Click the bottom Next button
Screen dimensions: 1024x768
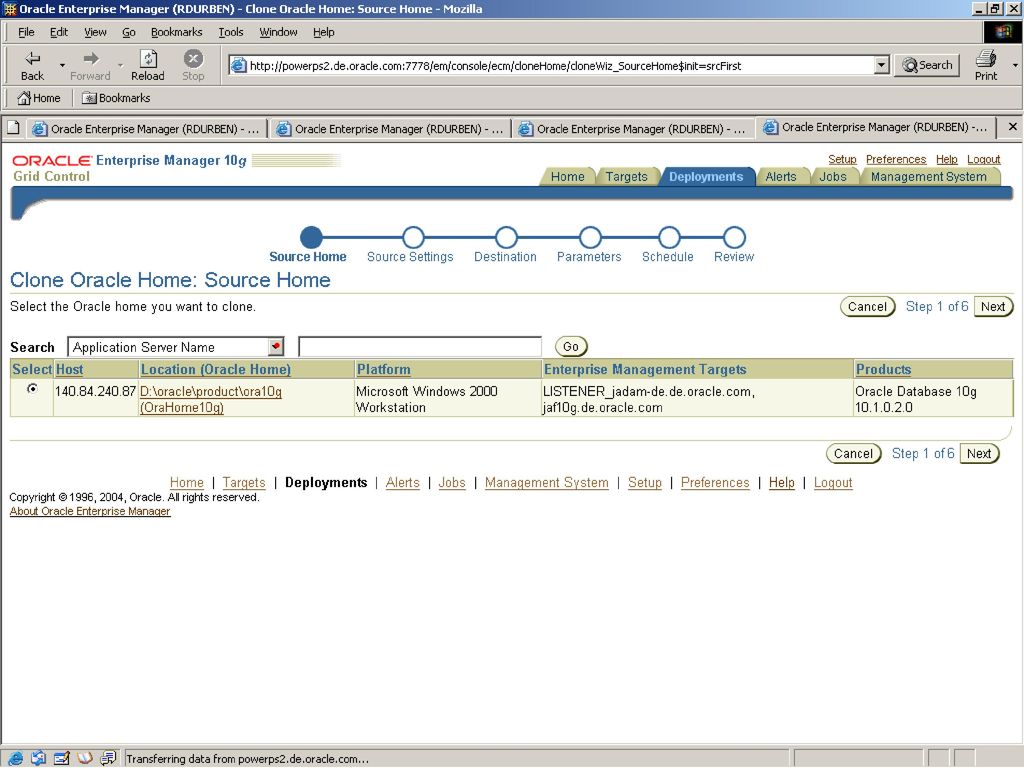[x=979, y=453]
